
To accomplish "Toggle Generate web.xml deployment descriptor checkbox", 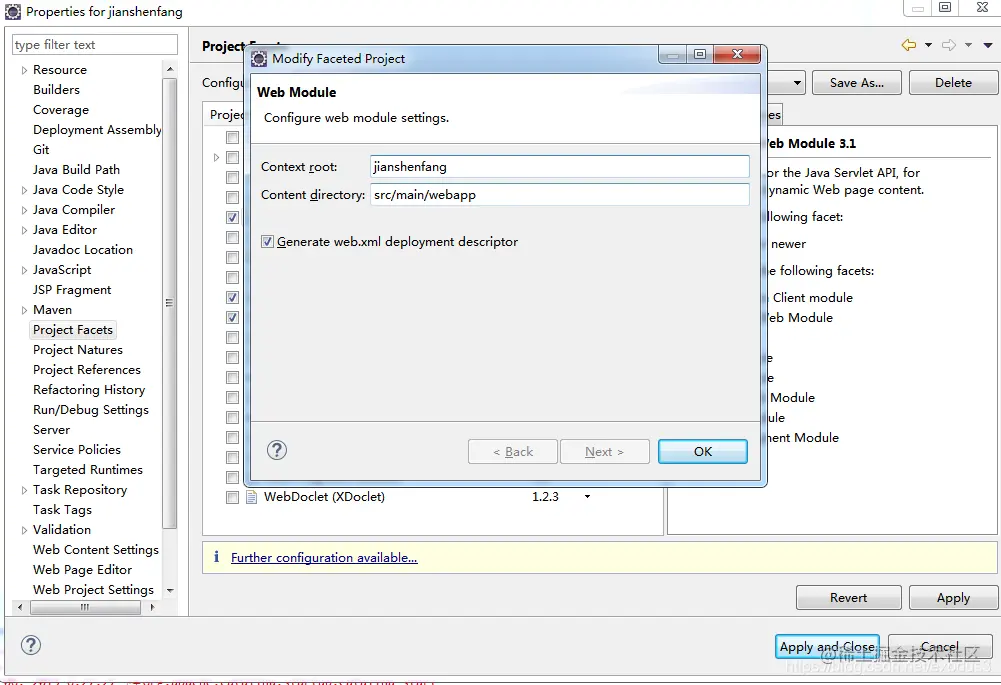I will tap(267, 241).
